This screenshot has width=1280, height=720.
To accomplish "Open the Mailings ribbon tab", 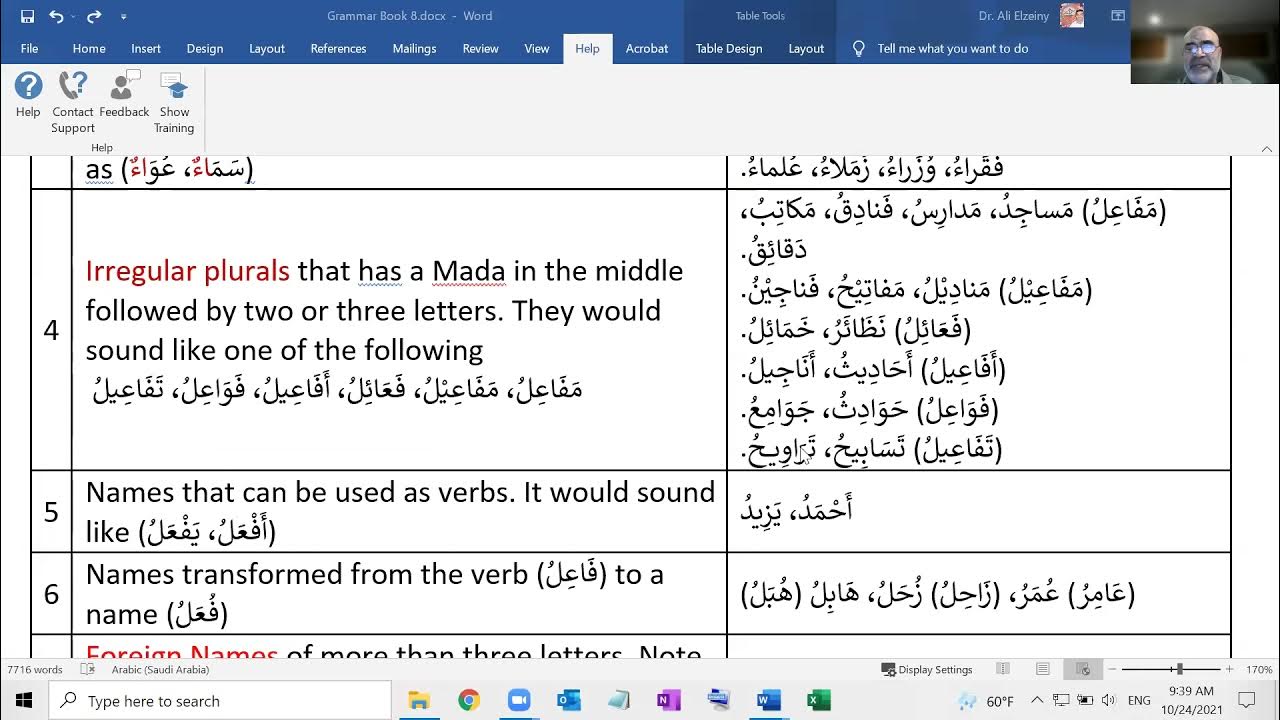I will click(x=414, y=48).
